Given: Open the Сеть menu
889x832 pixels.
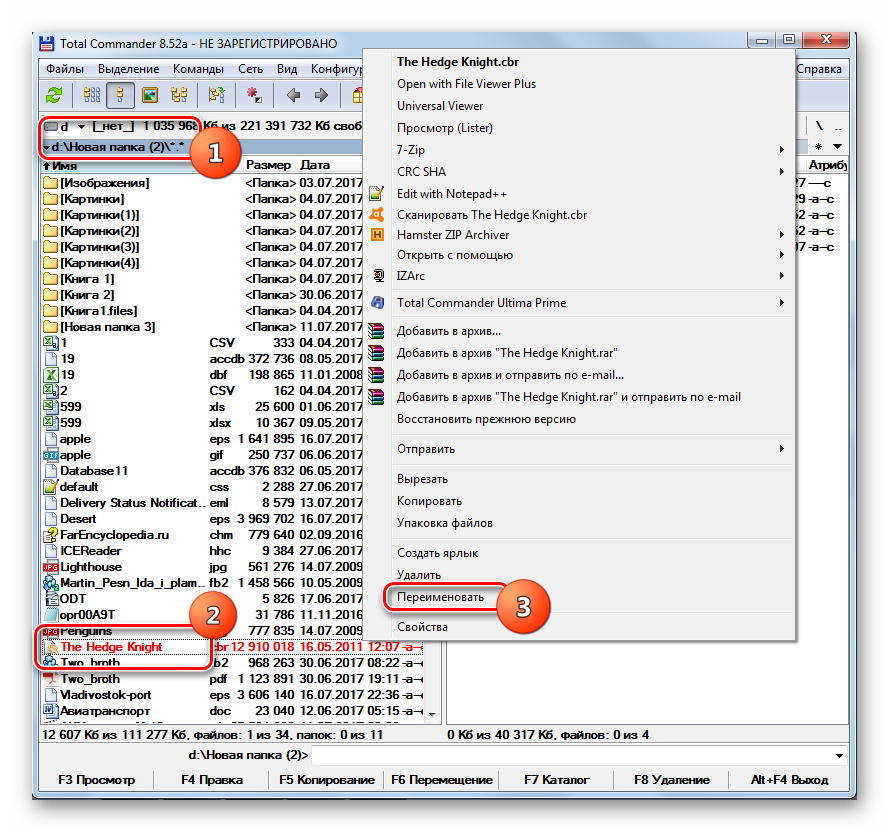Looking at the screenshot, I should point(250,69).
